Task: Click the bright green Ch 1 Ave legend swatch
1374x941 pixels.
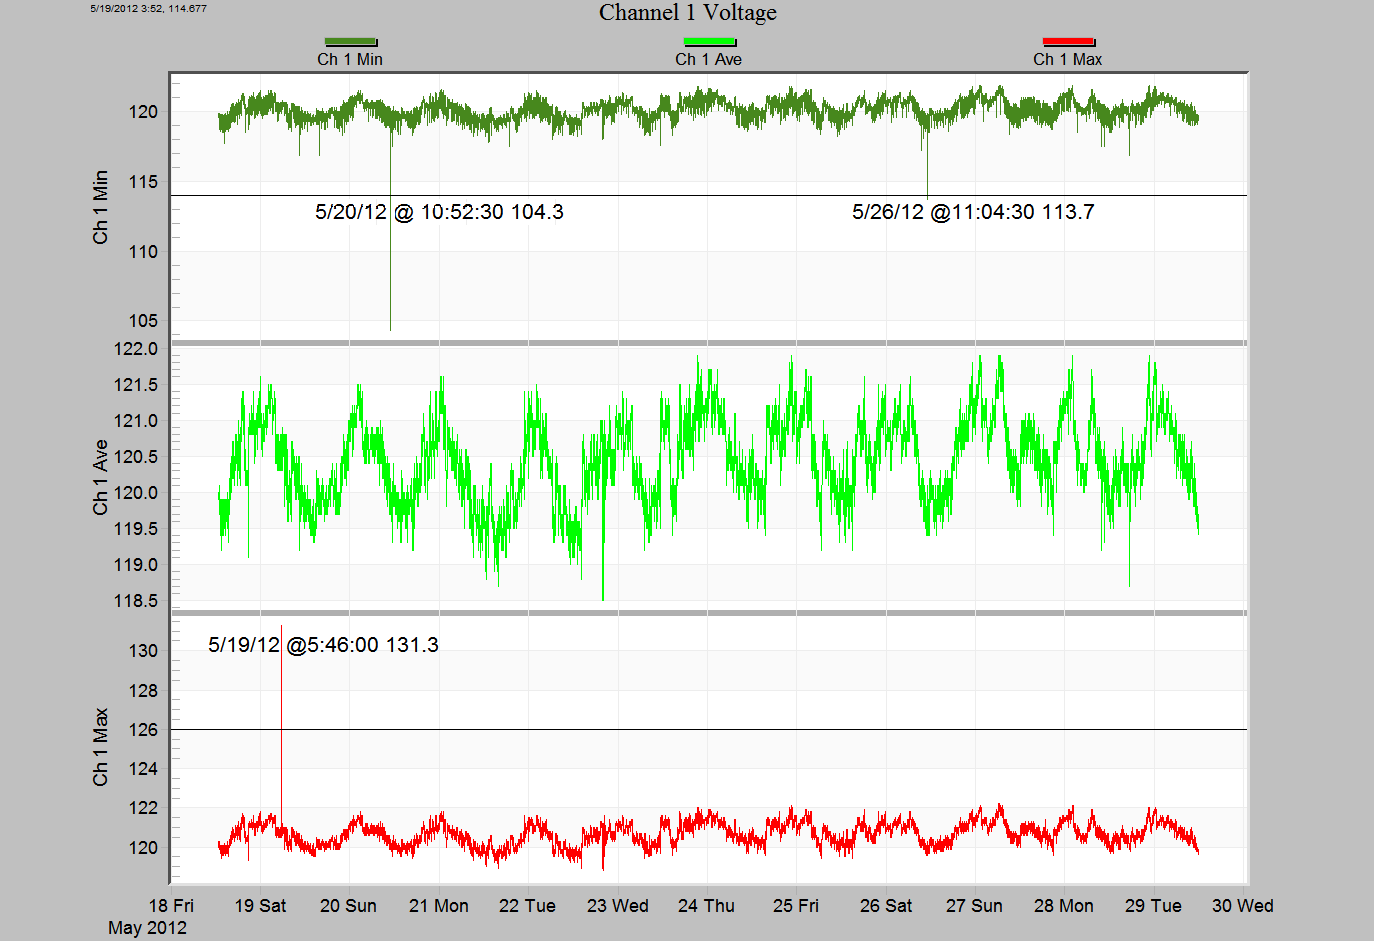Action: point(709,42)
